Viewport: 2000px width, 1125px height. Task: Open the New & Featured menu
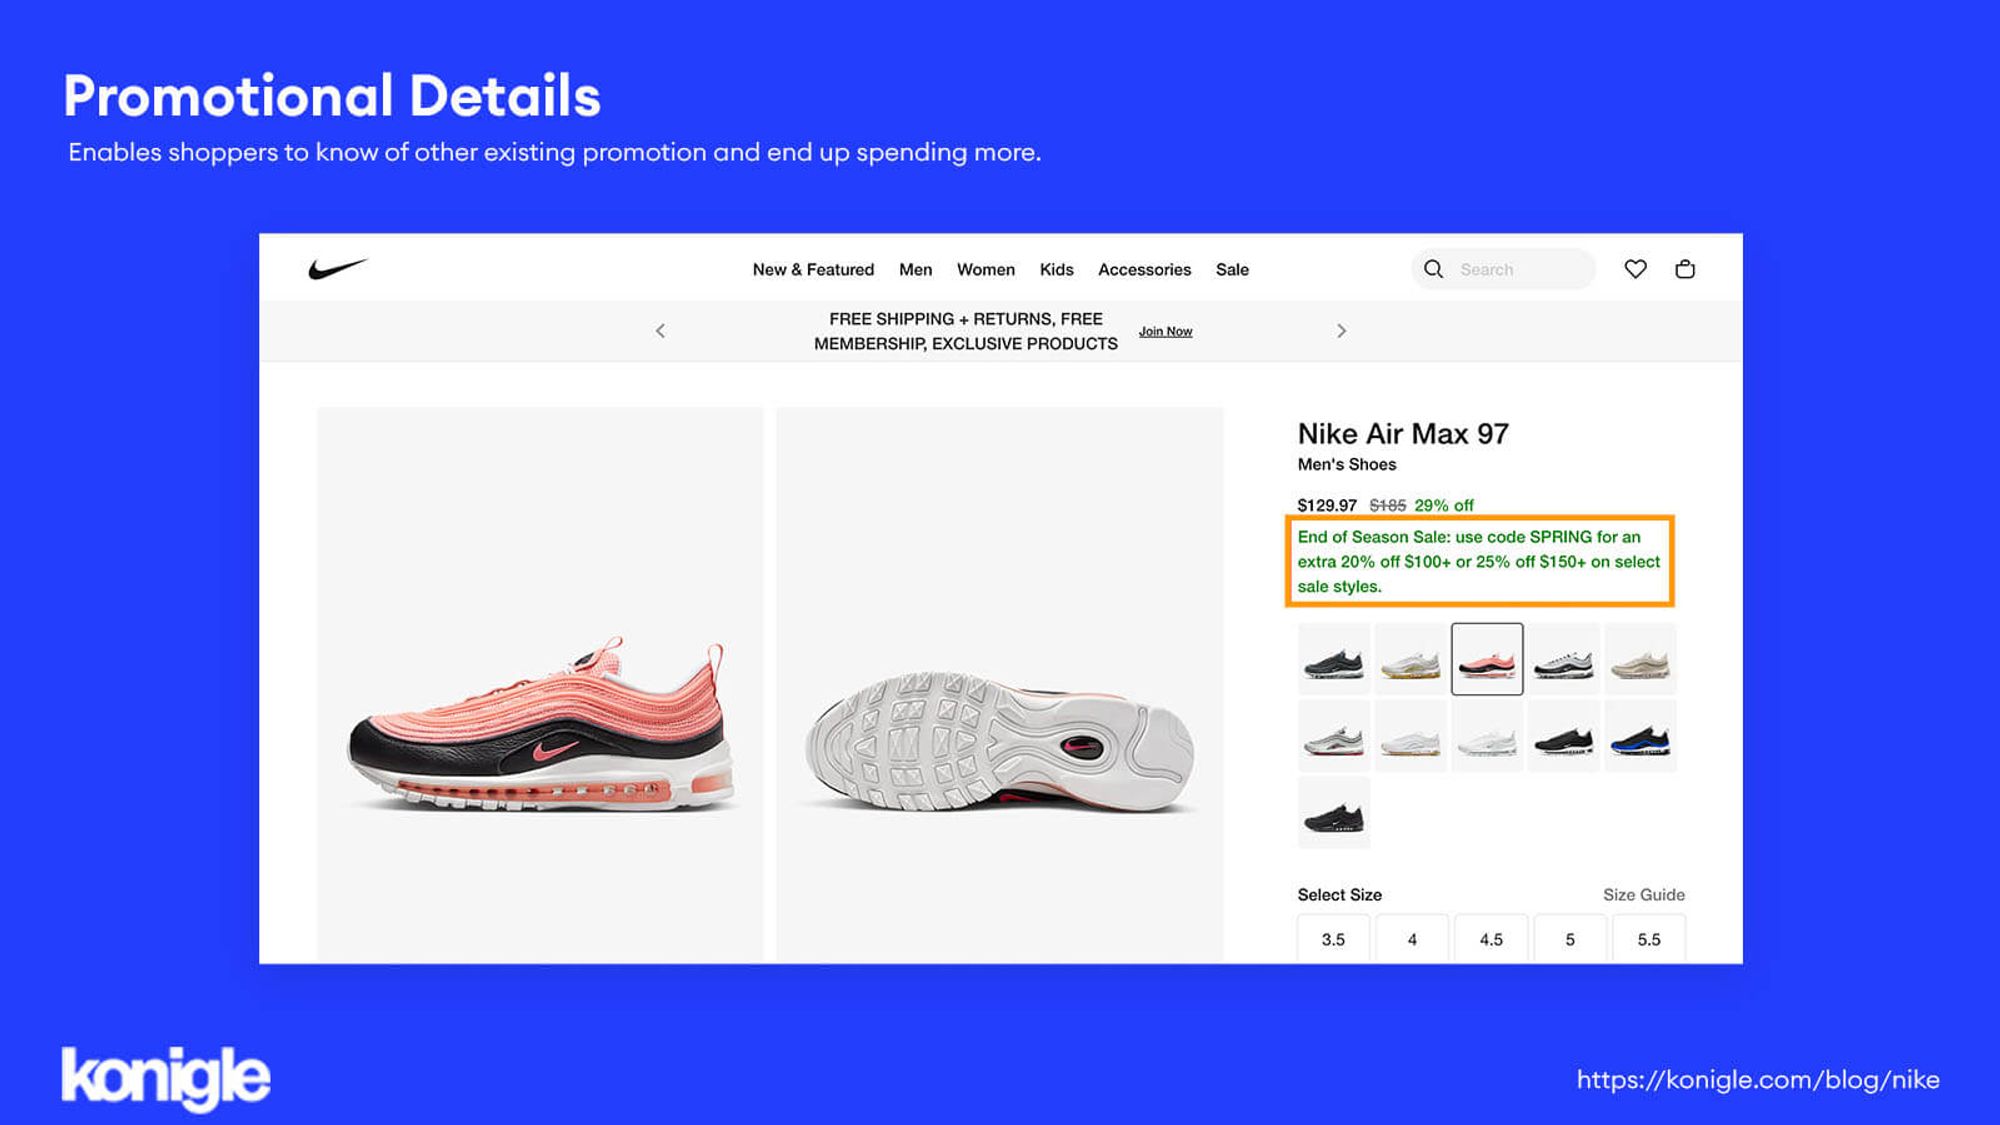pyautogui.click(x=813, y=270)
